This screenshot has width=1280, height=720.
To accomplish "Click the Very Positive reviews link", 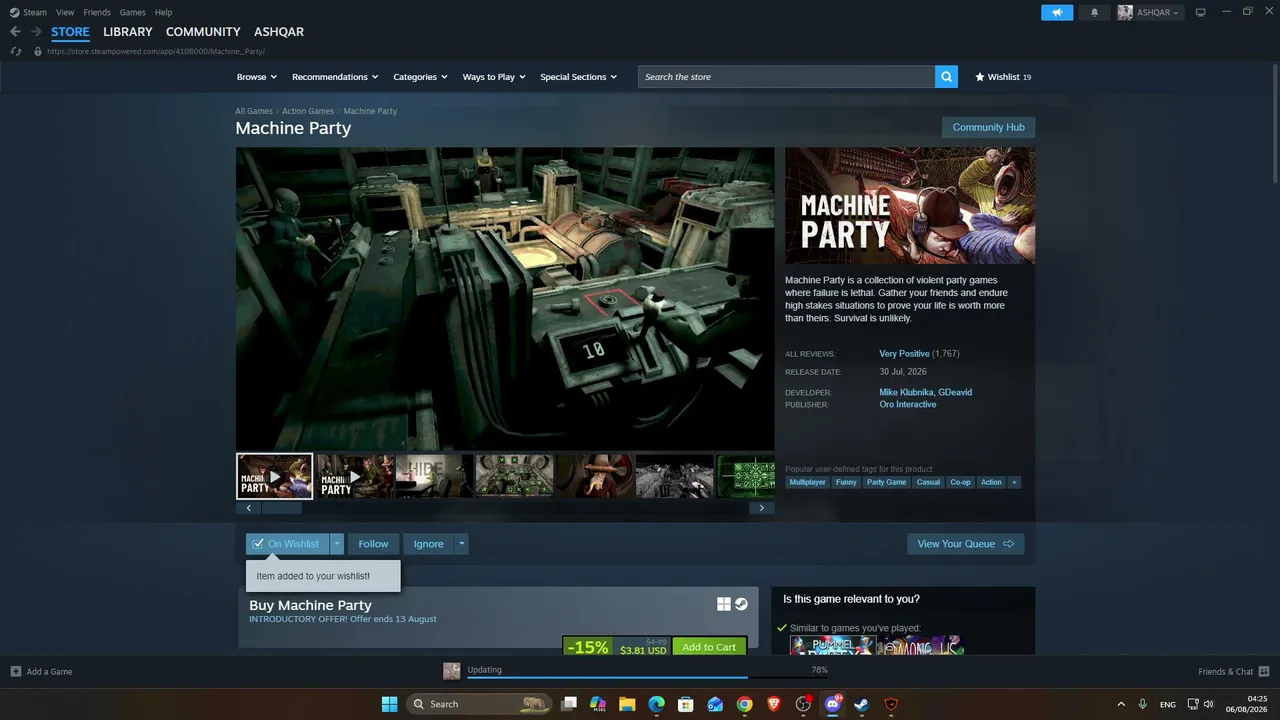I will (904, 354).
